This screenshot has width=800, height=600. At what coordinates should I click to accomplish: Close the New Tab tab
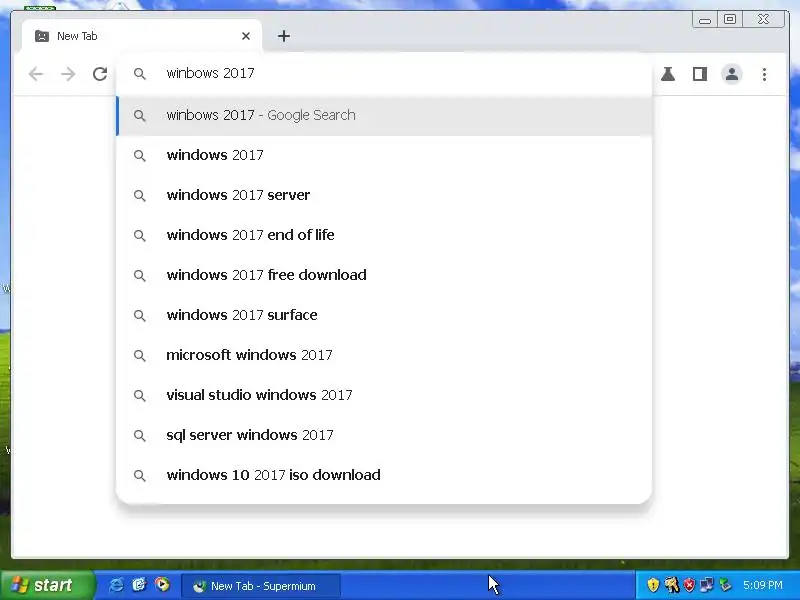pos(246,36)
